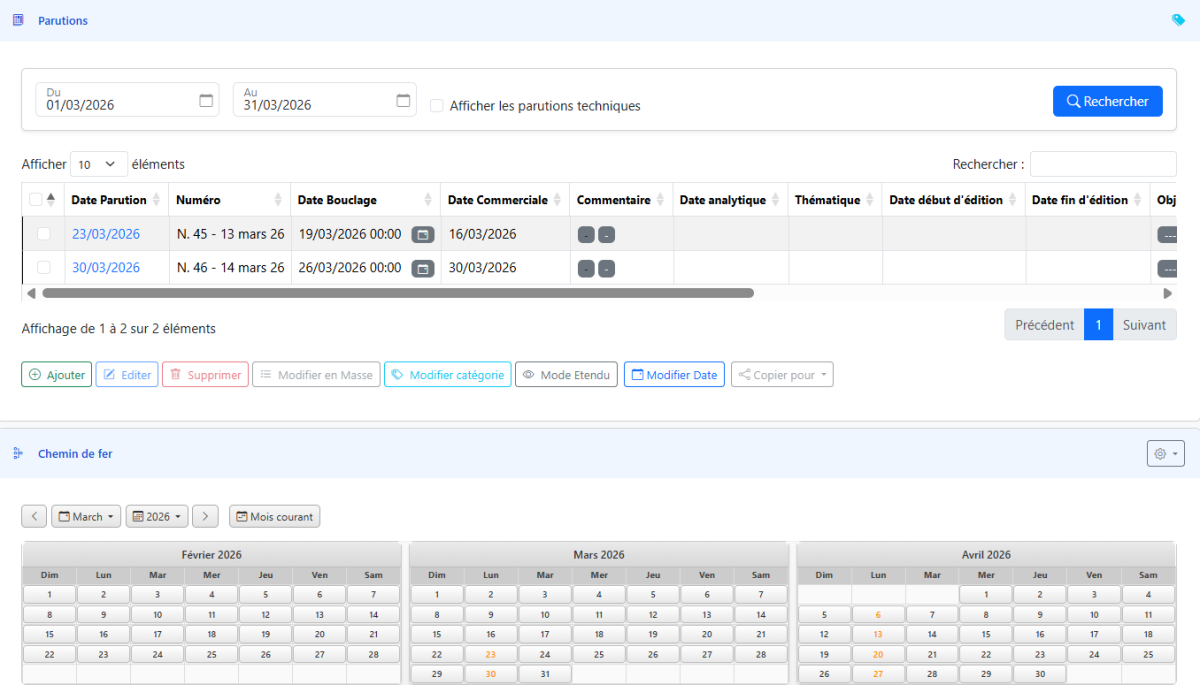Open the Chemin de fer gear settings
Screen dimensions: 1200x700
point(1165,454)
